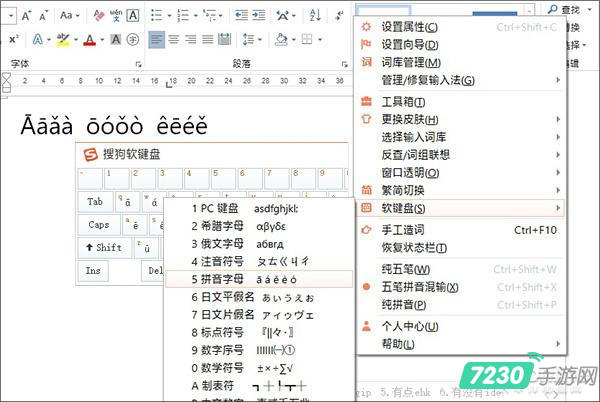
Task: Click the Sort A-Z icon
Action: coord(315,16)
